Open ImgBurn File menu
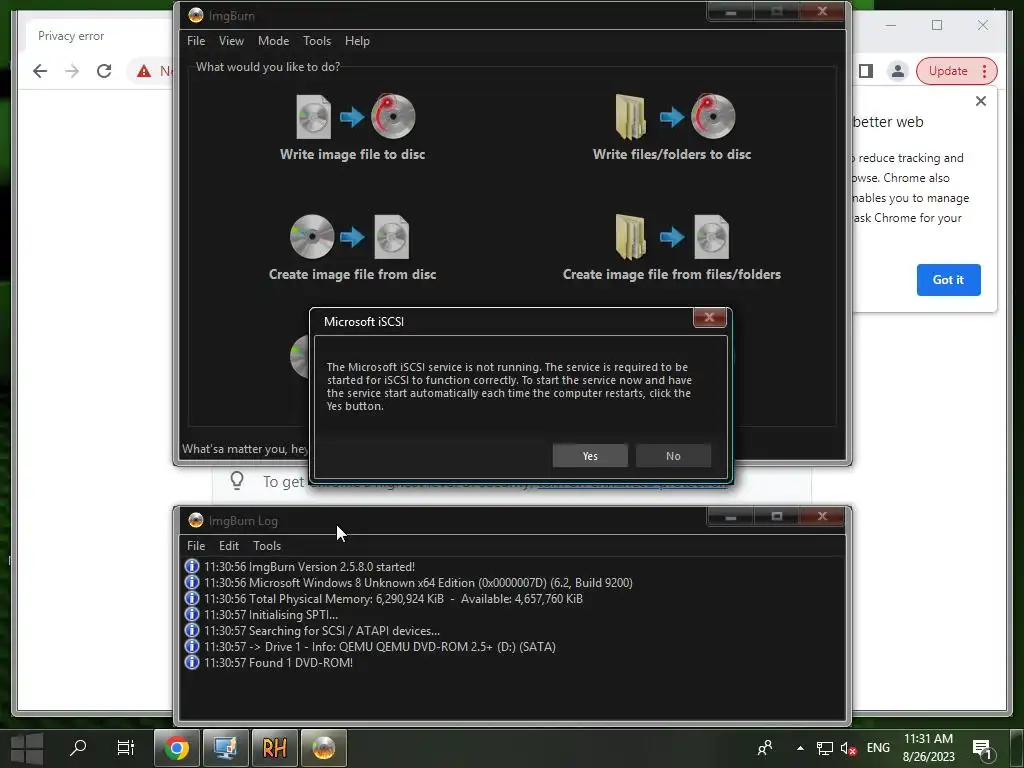1024x768 pixels. (196, 40)
